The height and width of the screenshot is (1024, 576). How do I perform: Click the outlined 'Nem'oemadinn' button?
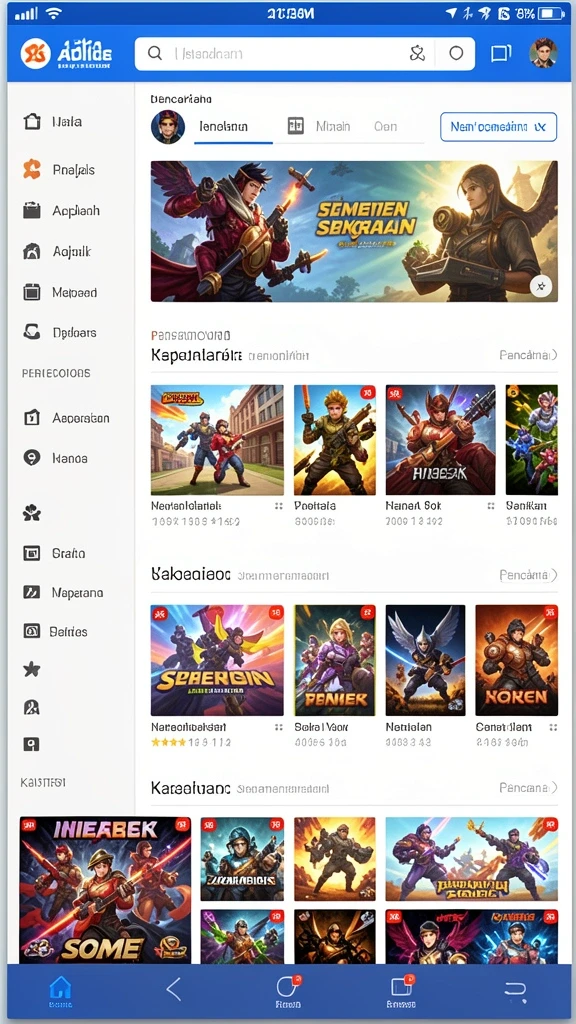click(x=498, y=127)
